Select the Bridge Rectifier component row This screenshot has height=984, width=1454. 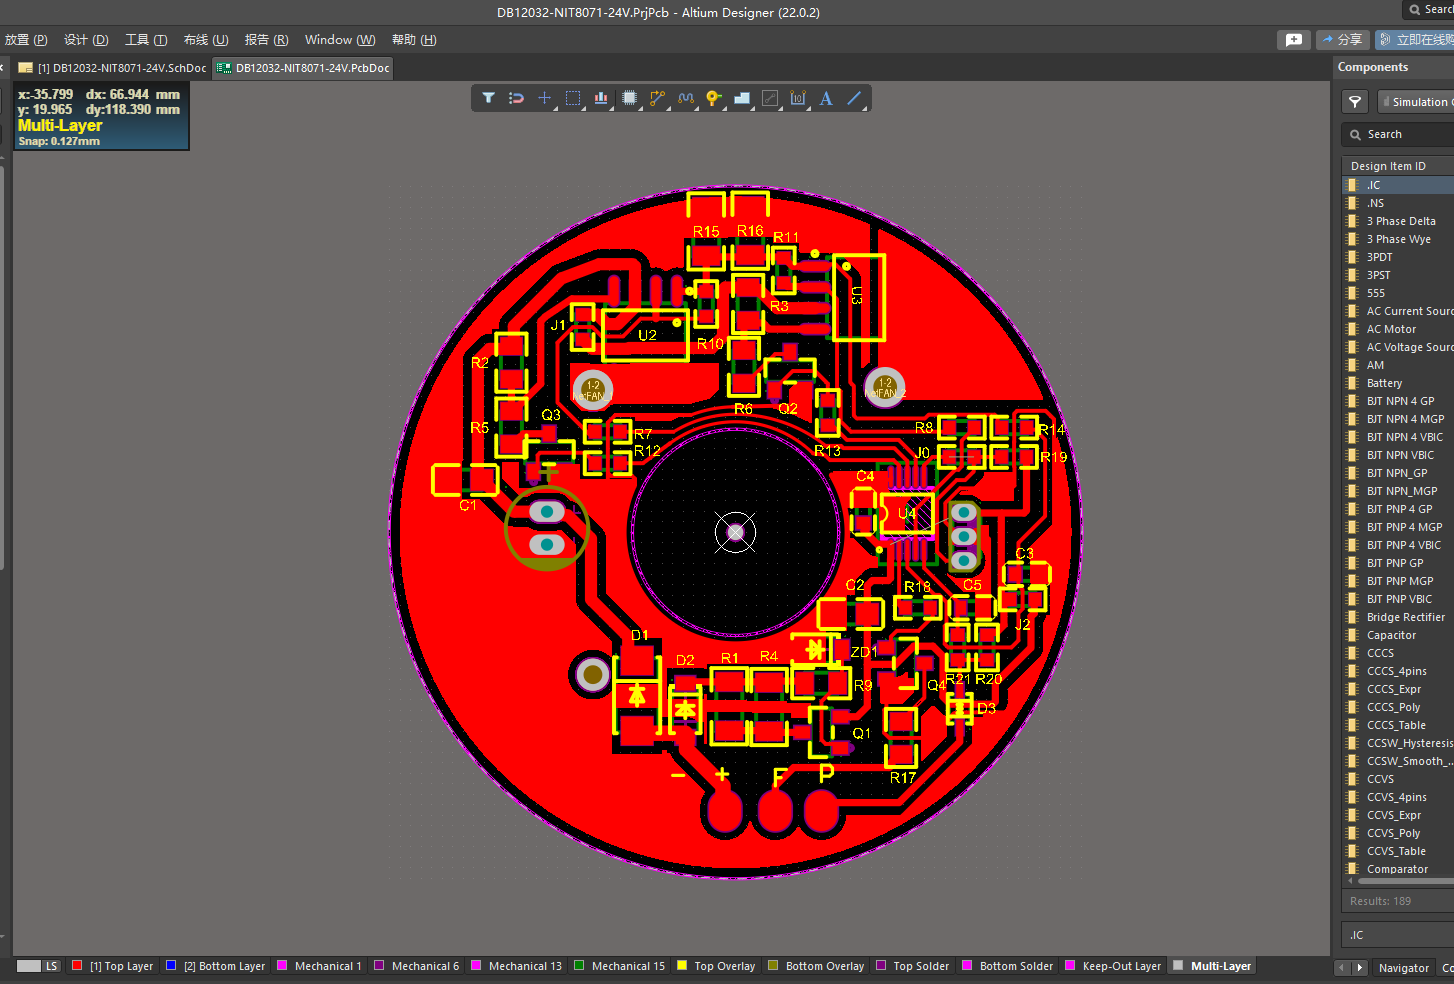click(x=1398, y=617)
